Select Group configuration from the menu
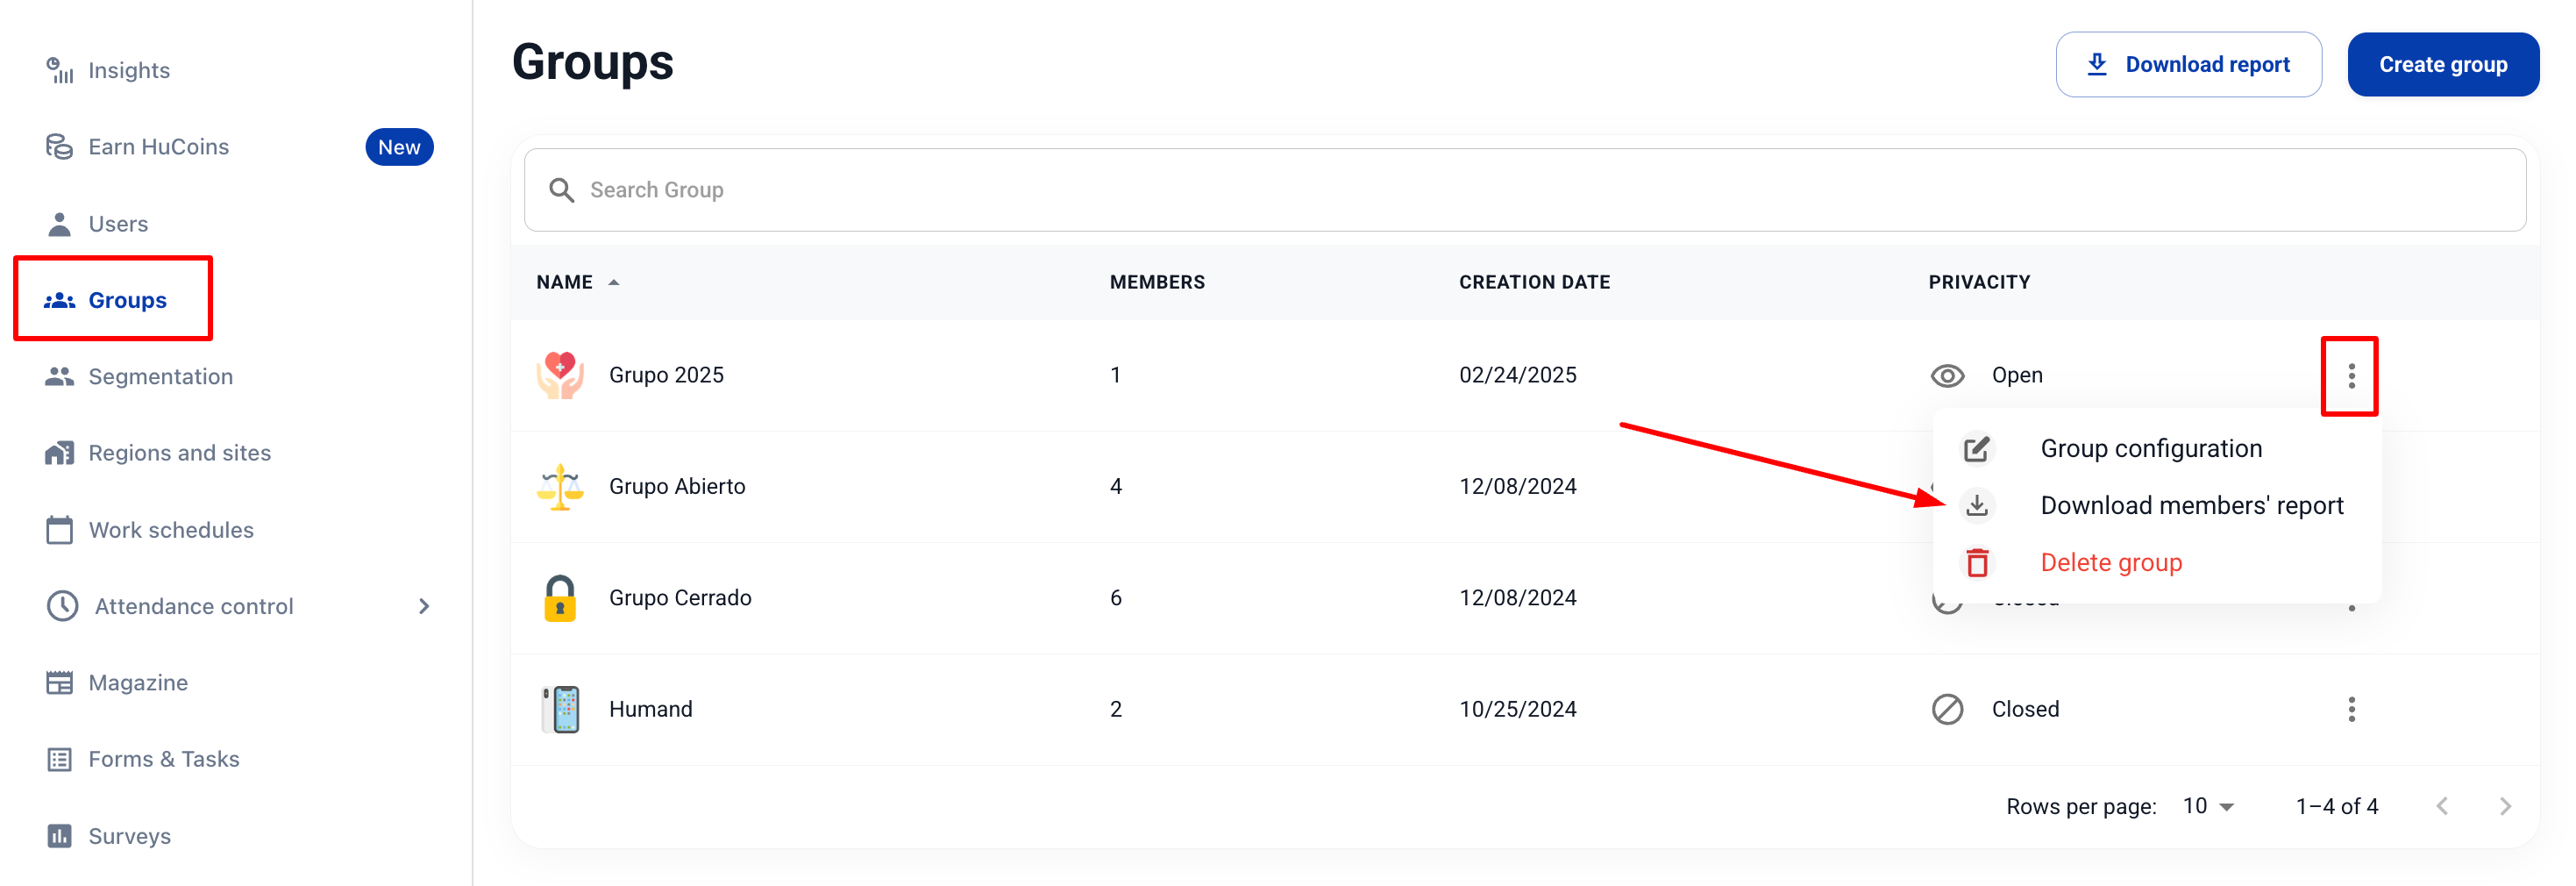 click(x=2151, y=449)
